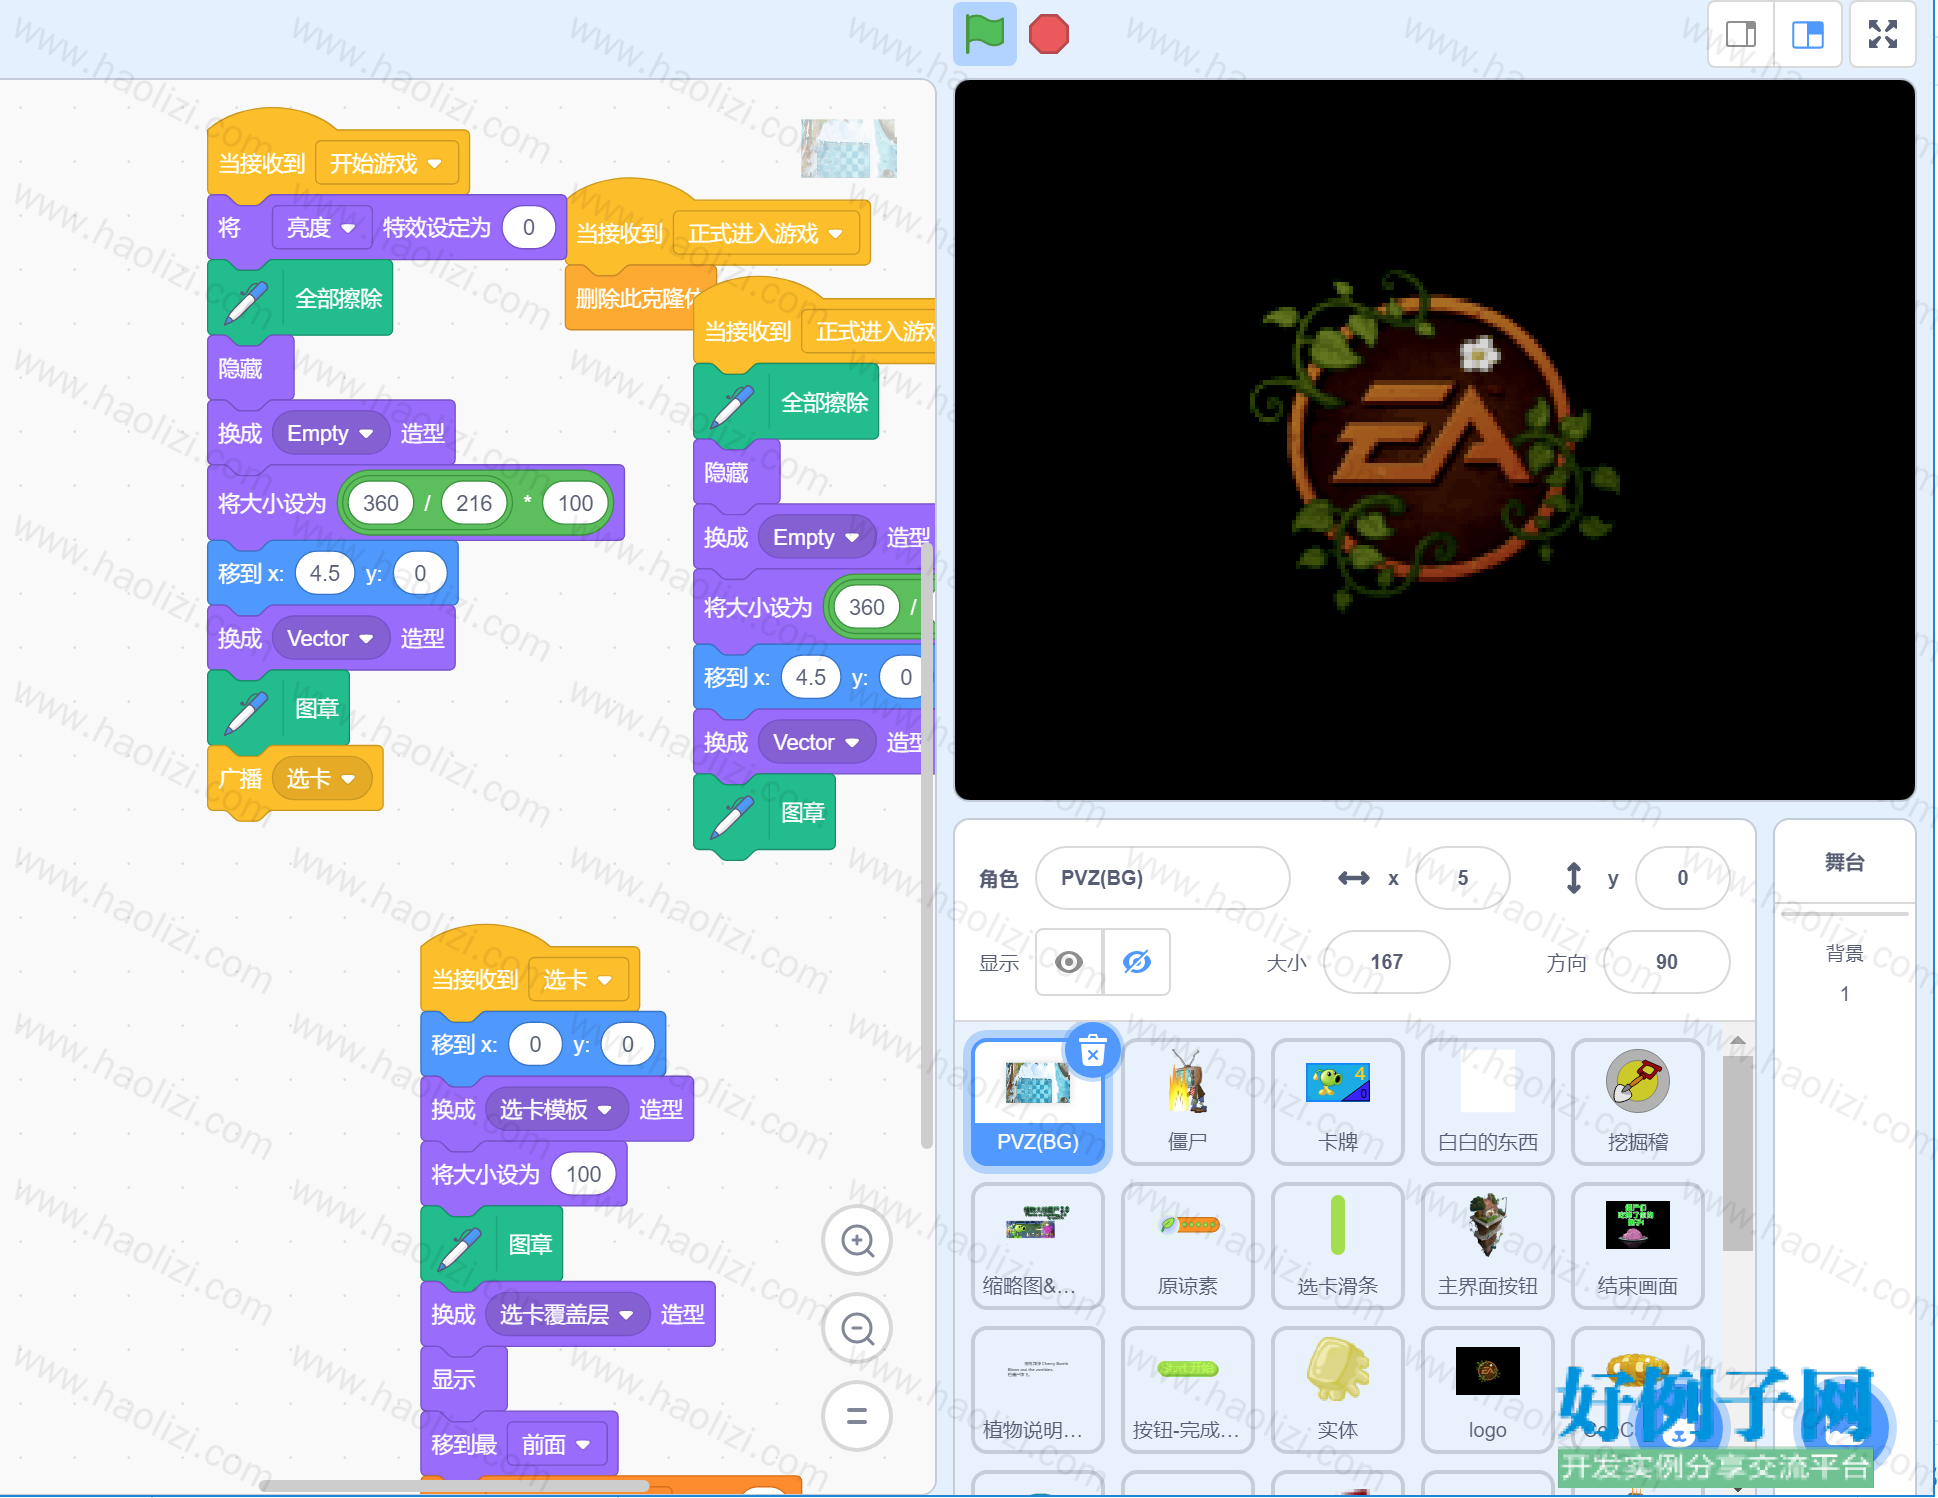Zoom in on the script workspace
This screenshot has height=1498, width=1938.
tap(857, 1241)
